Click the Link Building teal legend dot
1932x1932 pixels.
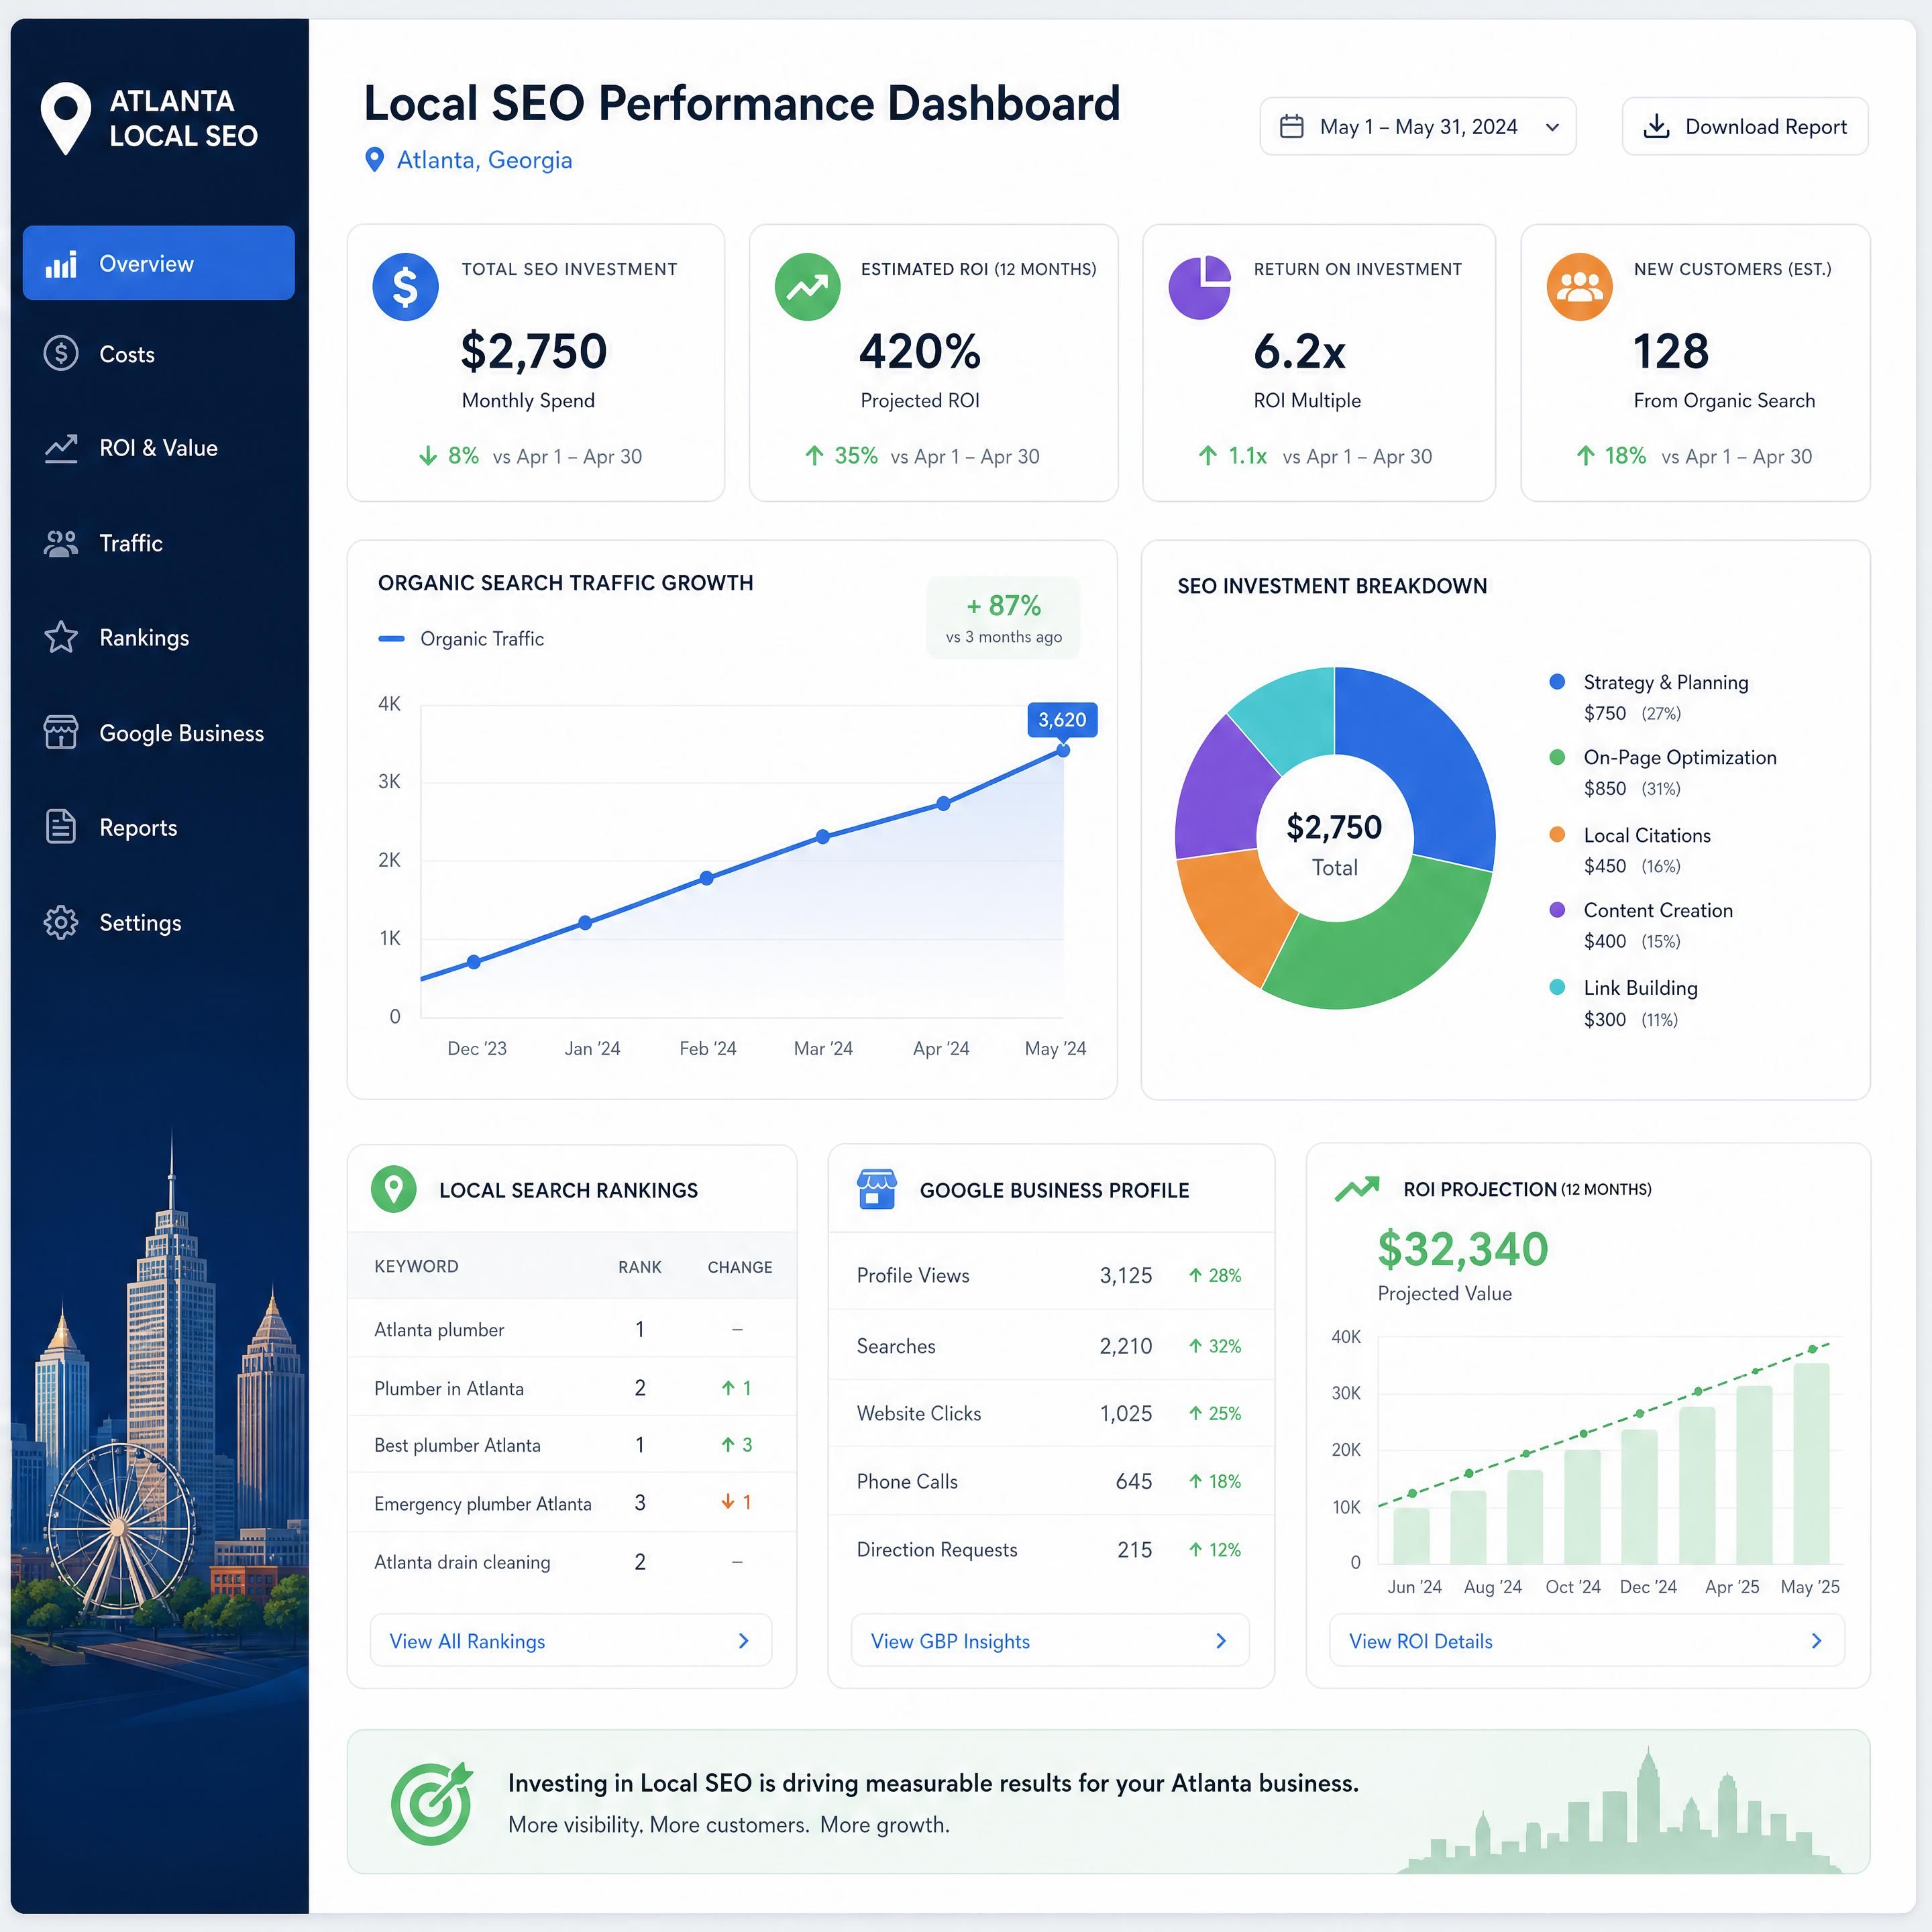(1557, 987)
